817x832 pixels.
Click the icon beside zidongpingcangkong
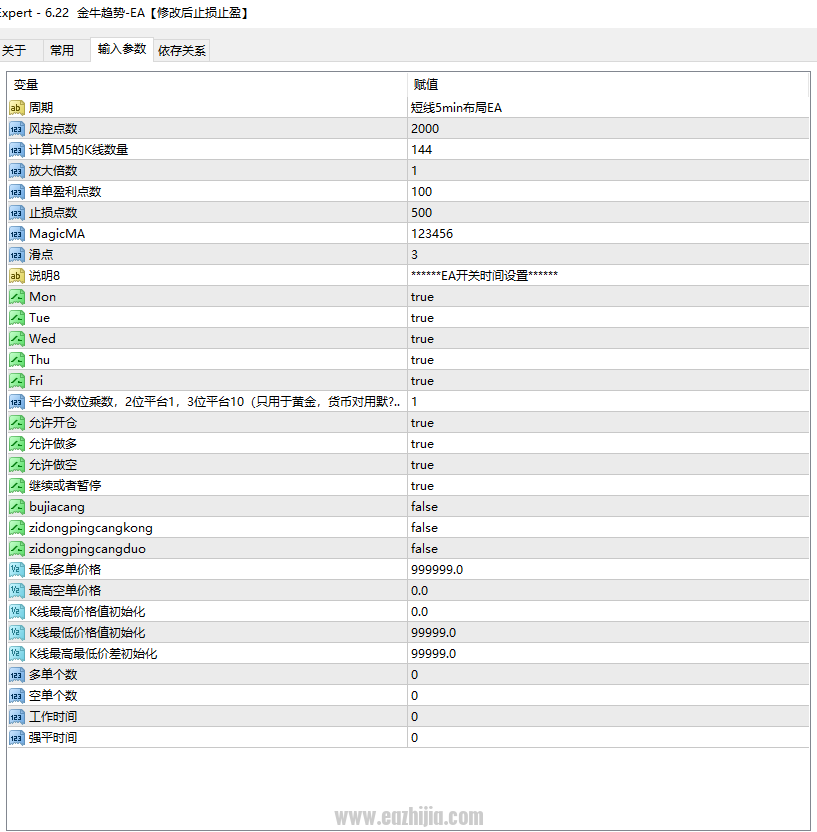click(x=16, y=528)
